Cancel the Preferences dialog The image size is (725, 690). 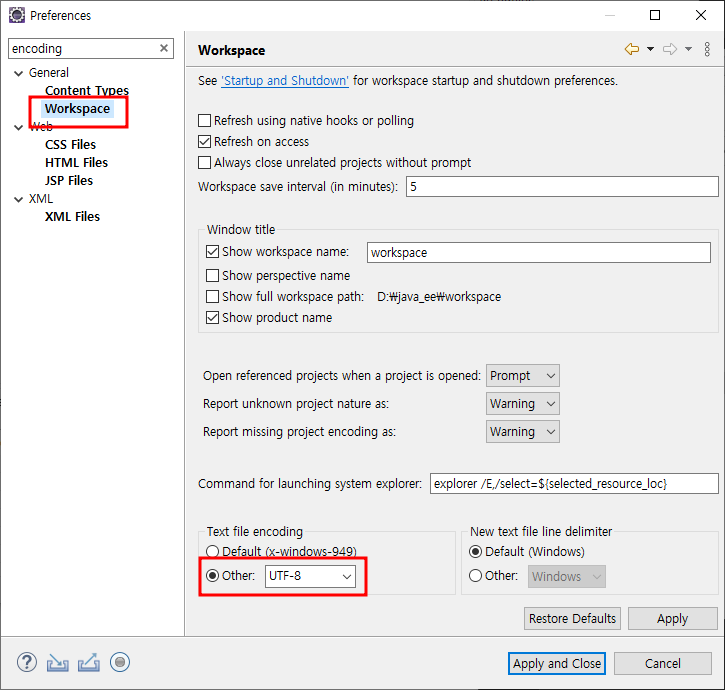(663, 663)
